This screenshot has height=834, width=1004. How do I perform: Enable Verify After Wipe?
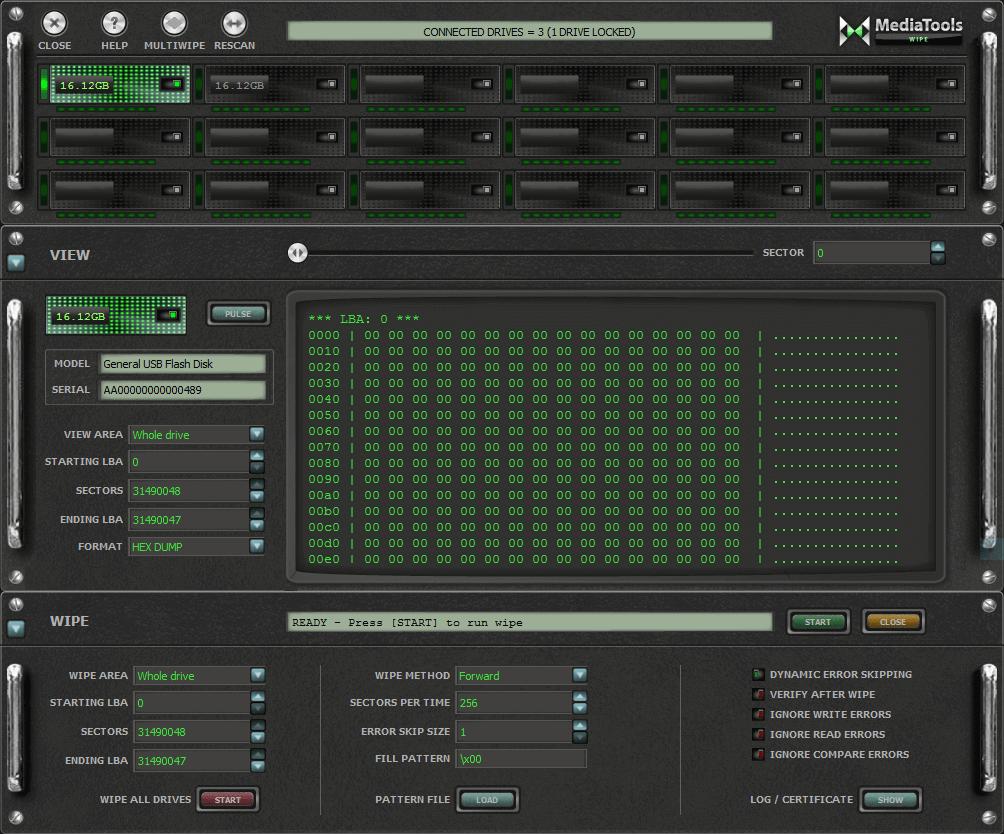[x=758, y=695]
